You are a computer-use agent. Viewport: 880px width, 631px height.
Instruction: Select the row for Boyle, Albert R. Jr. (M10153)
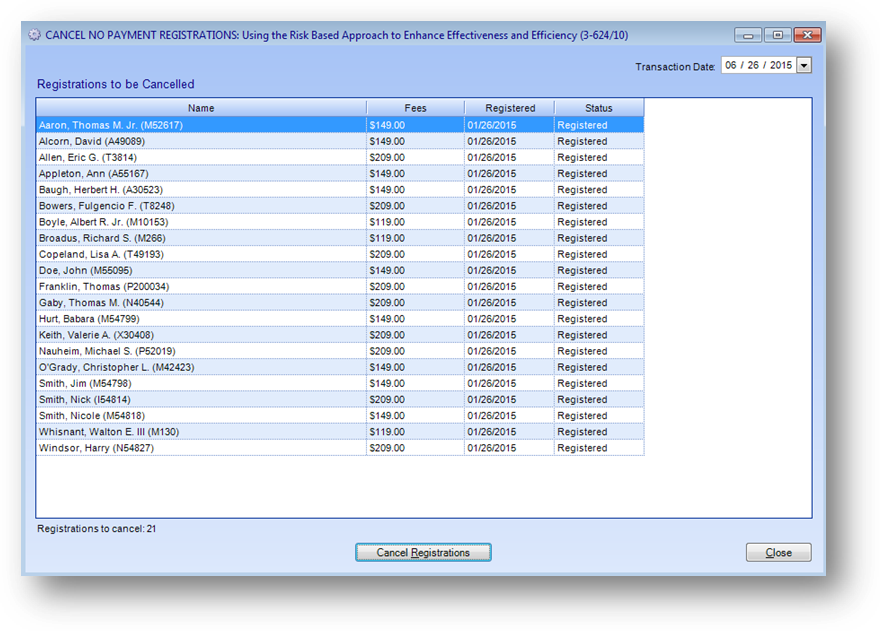click(x=340, y=222)
